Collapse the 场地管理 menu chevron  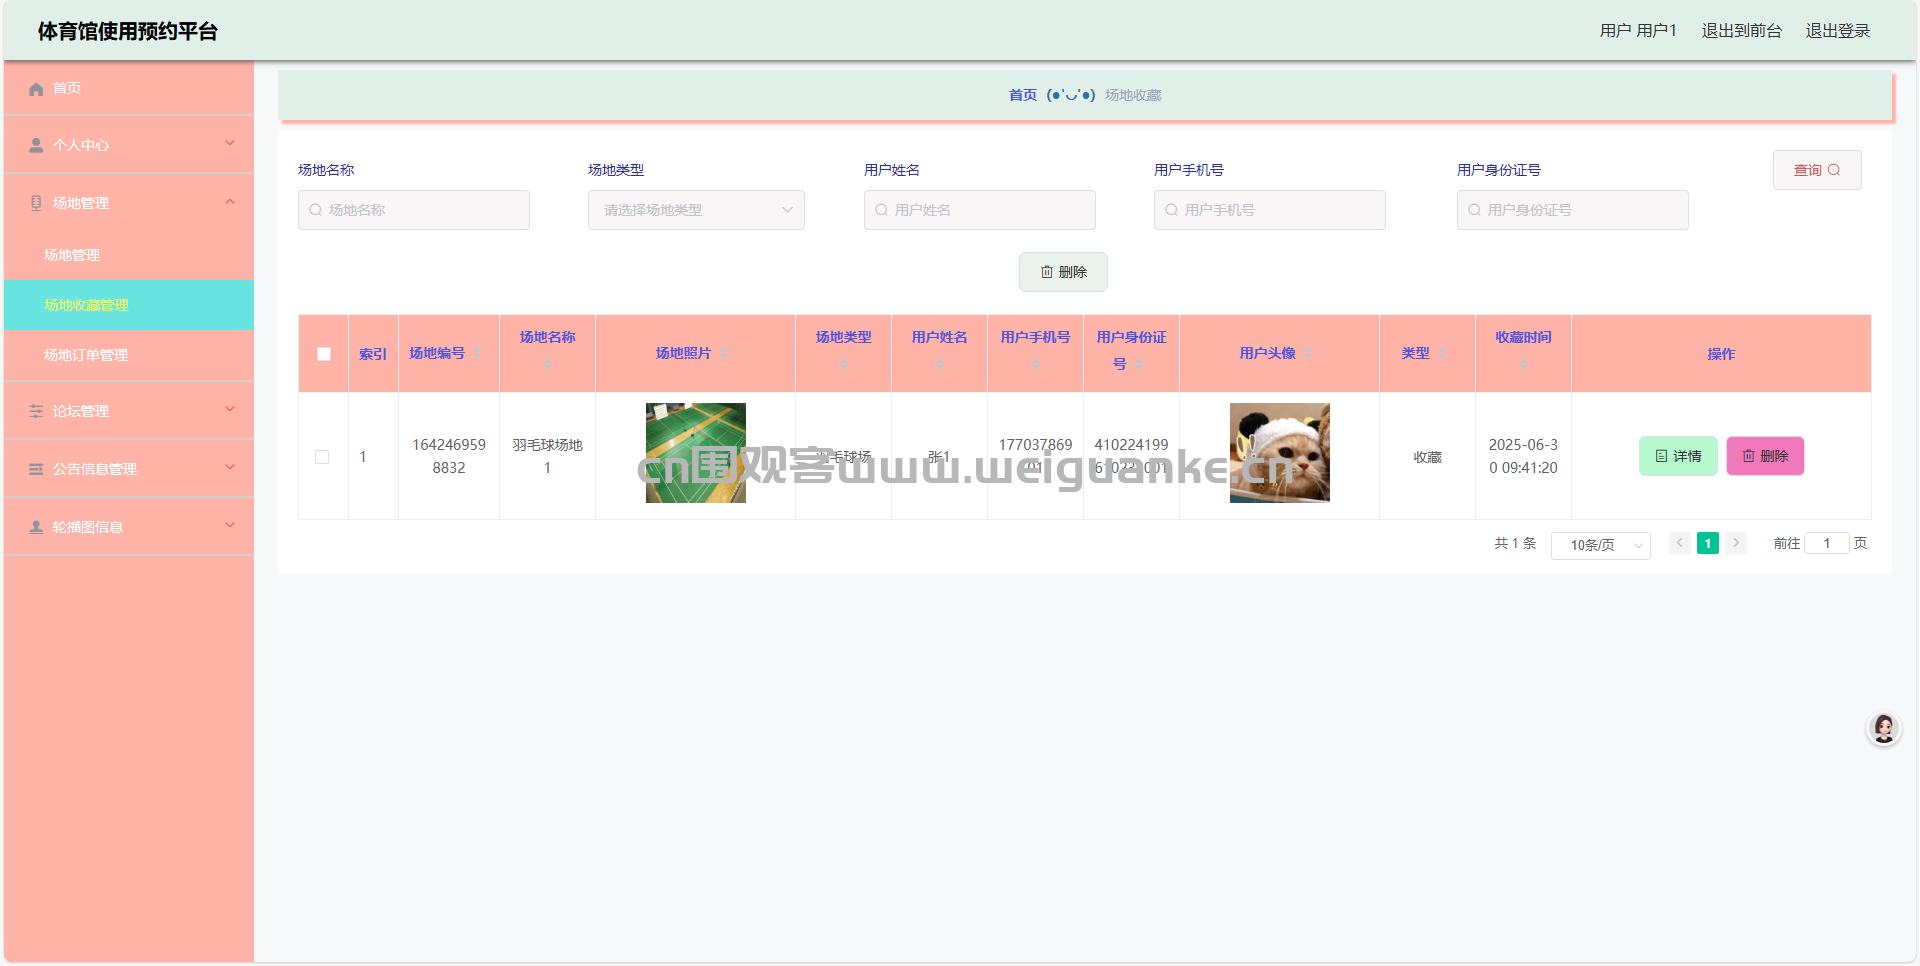[230, 202]
